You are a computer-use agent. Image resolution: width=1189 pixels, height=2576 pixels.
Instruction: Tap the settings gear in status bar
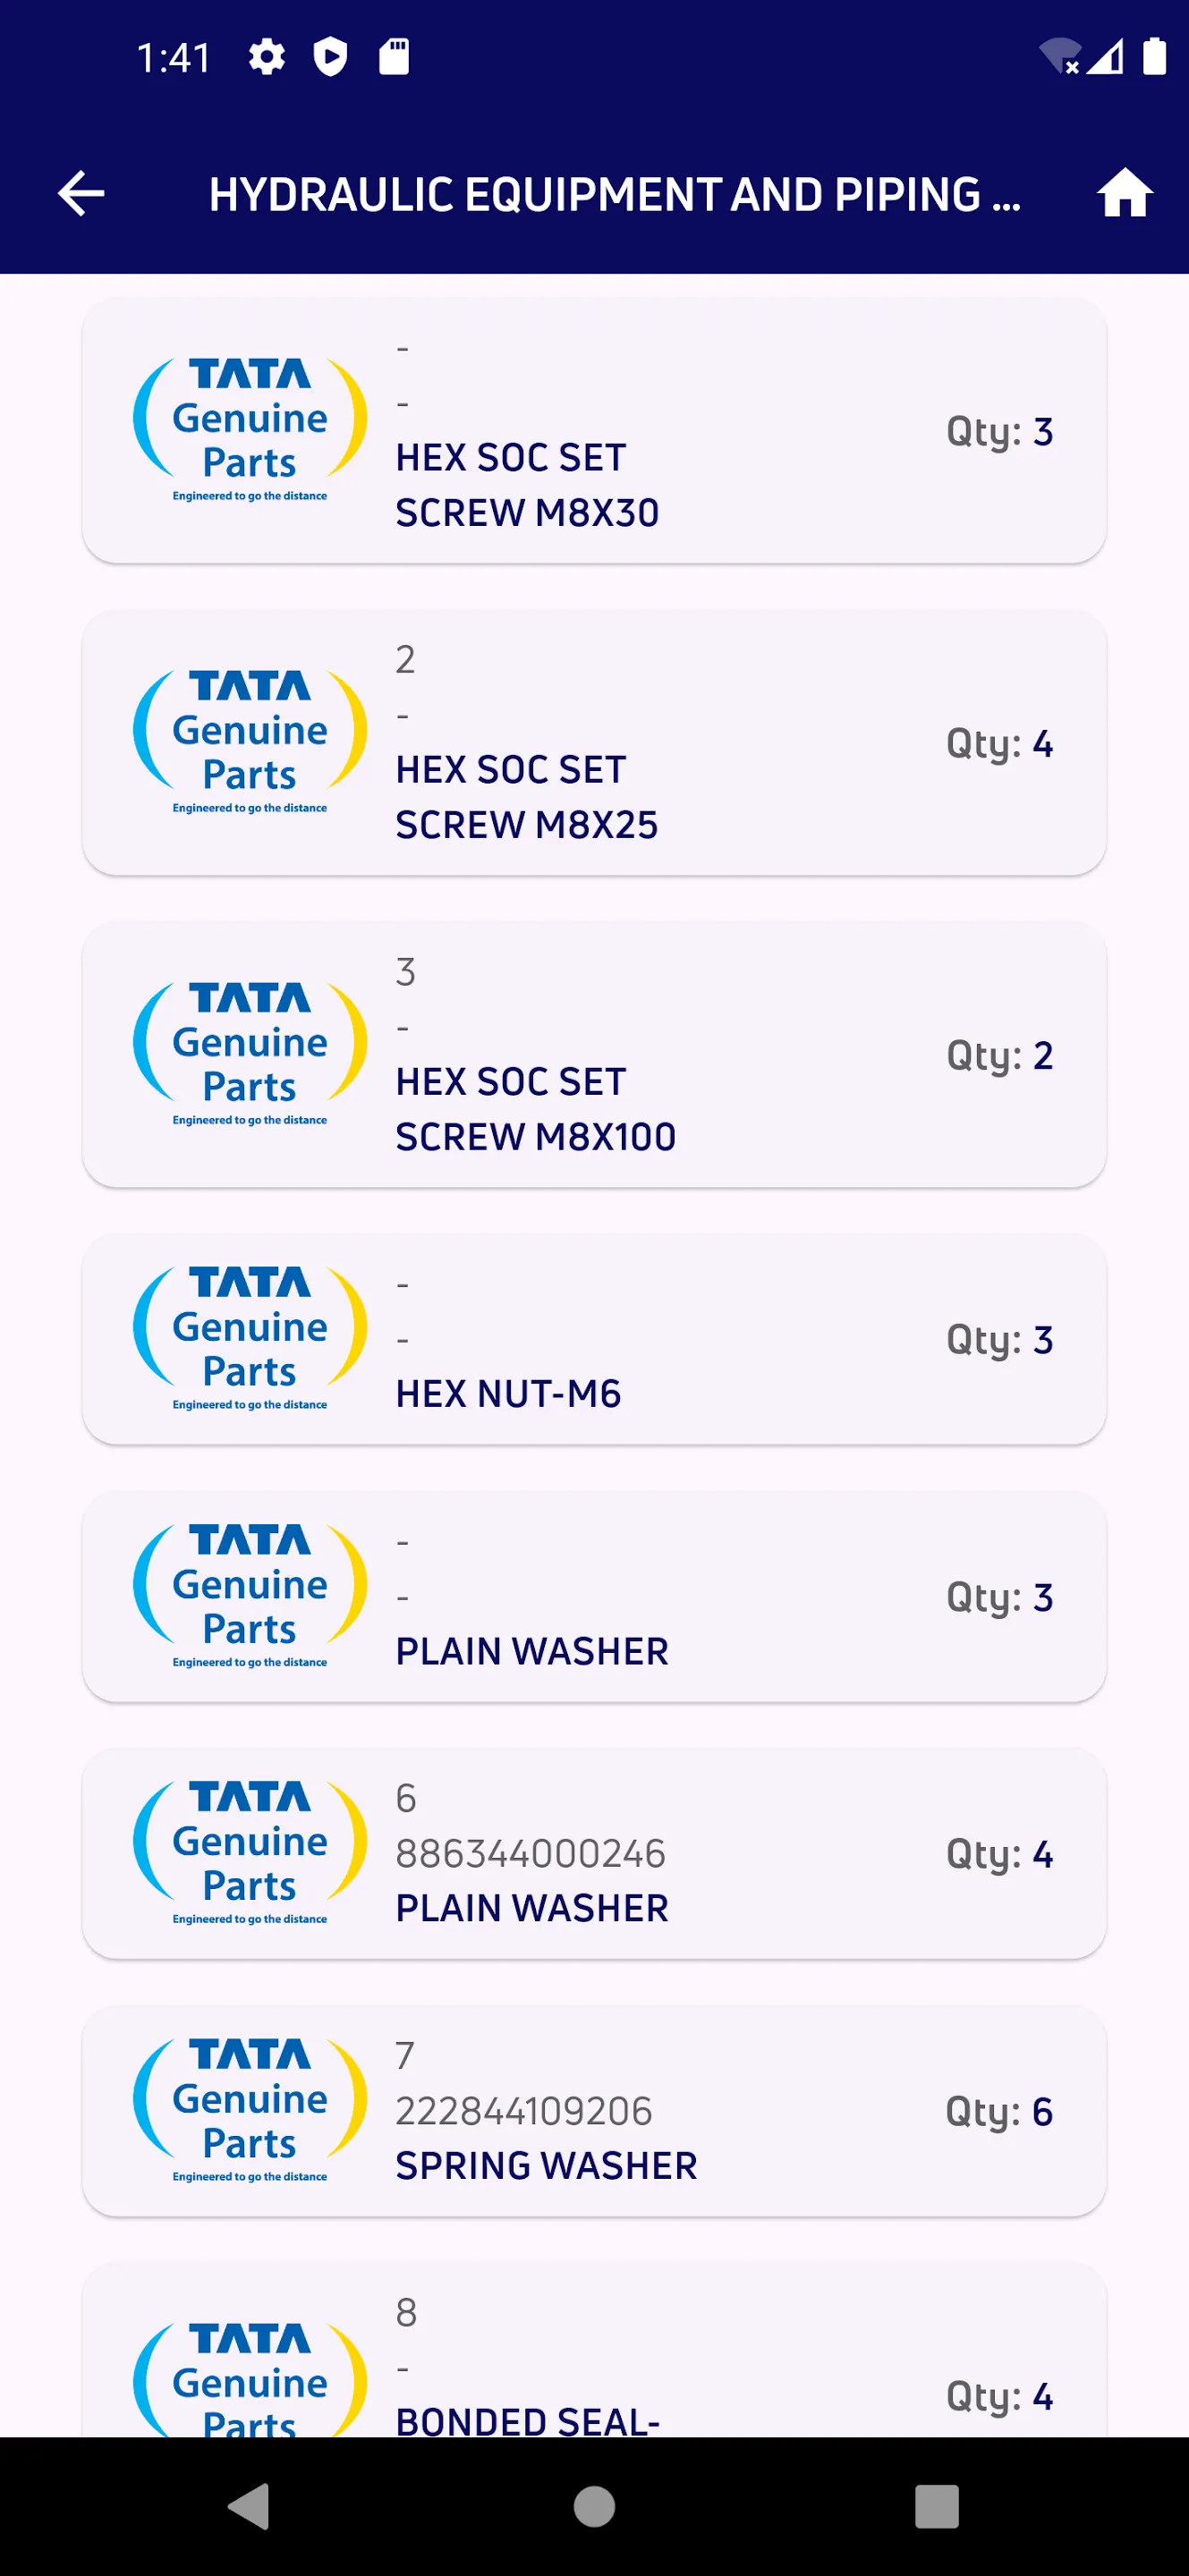click(267, 57)
